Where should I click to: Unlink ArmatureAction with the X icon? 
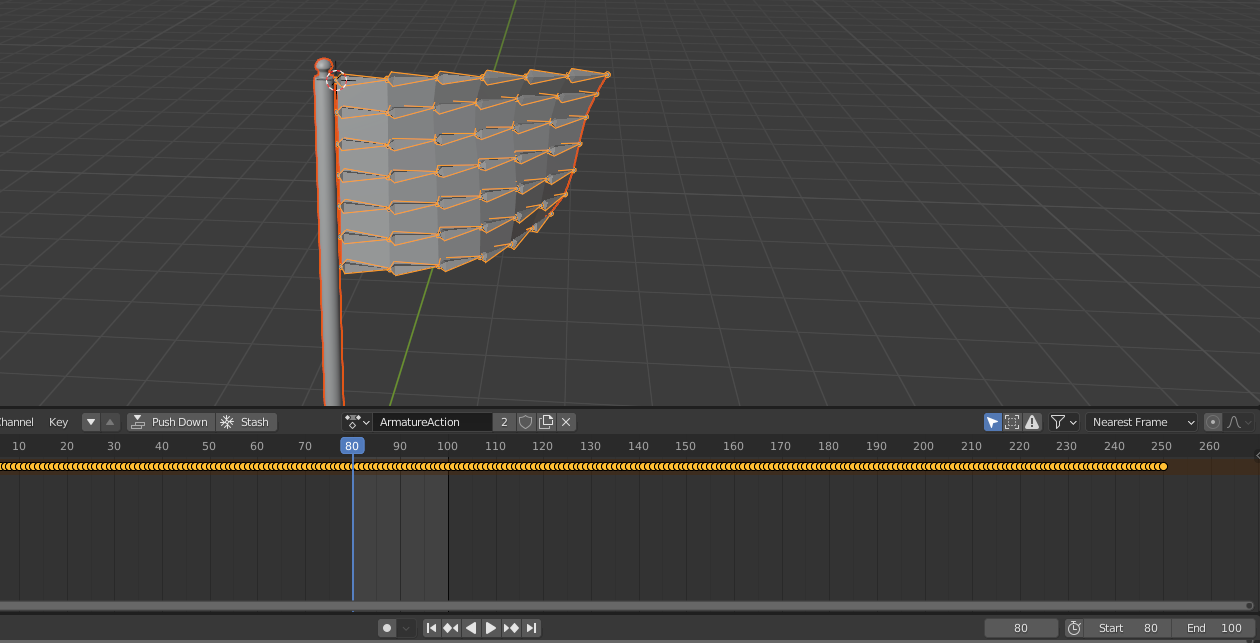pos(566,422)
